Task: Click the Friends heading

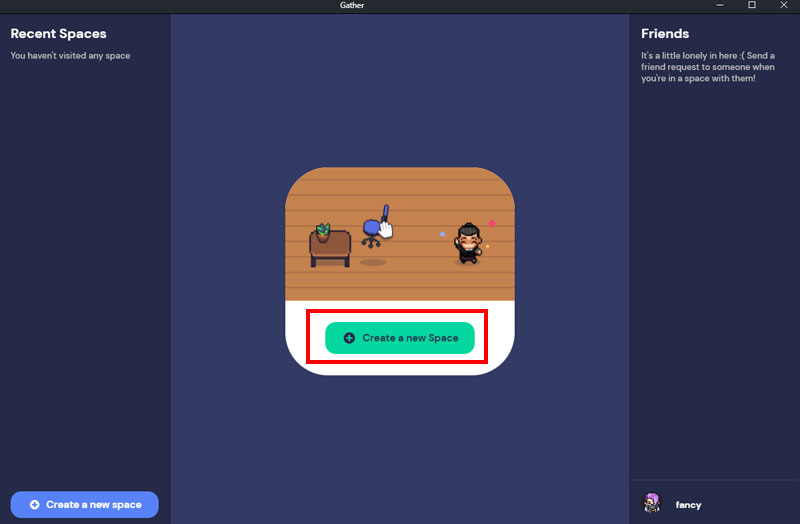Action: pyautogui.click(x=665, y=34)
